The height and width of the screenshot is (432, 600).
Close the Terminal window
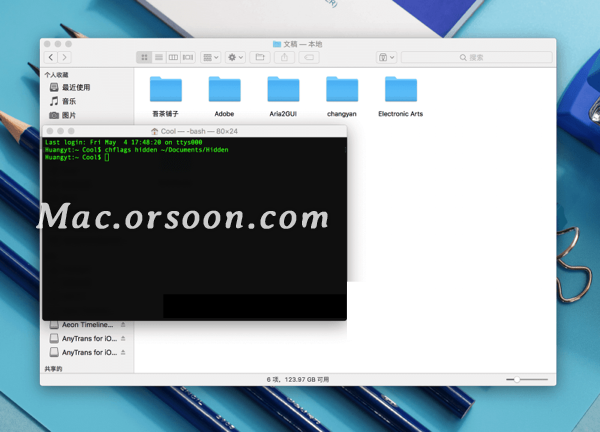50,131
